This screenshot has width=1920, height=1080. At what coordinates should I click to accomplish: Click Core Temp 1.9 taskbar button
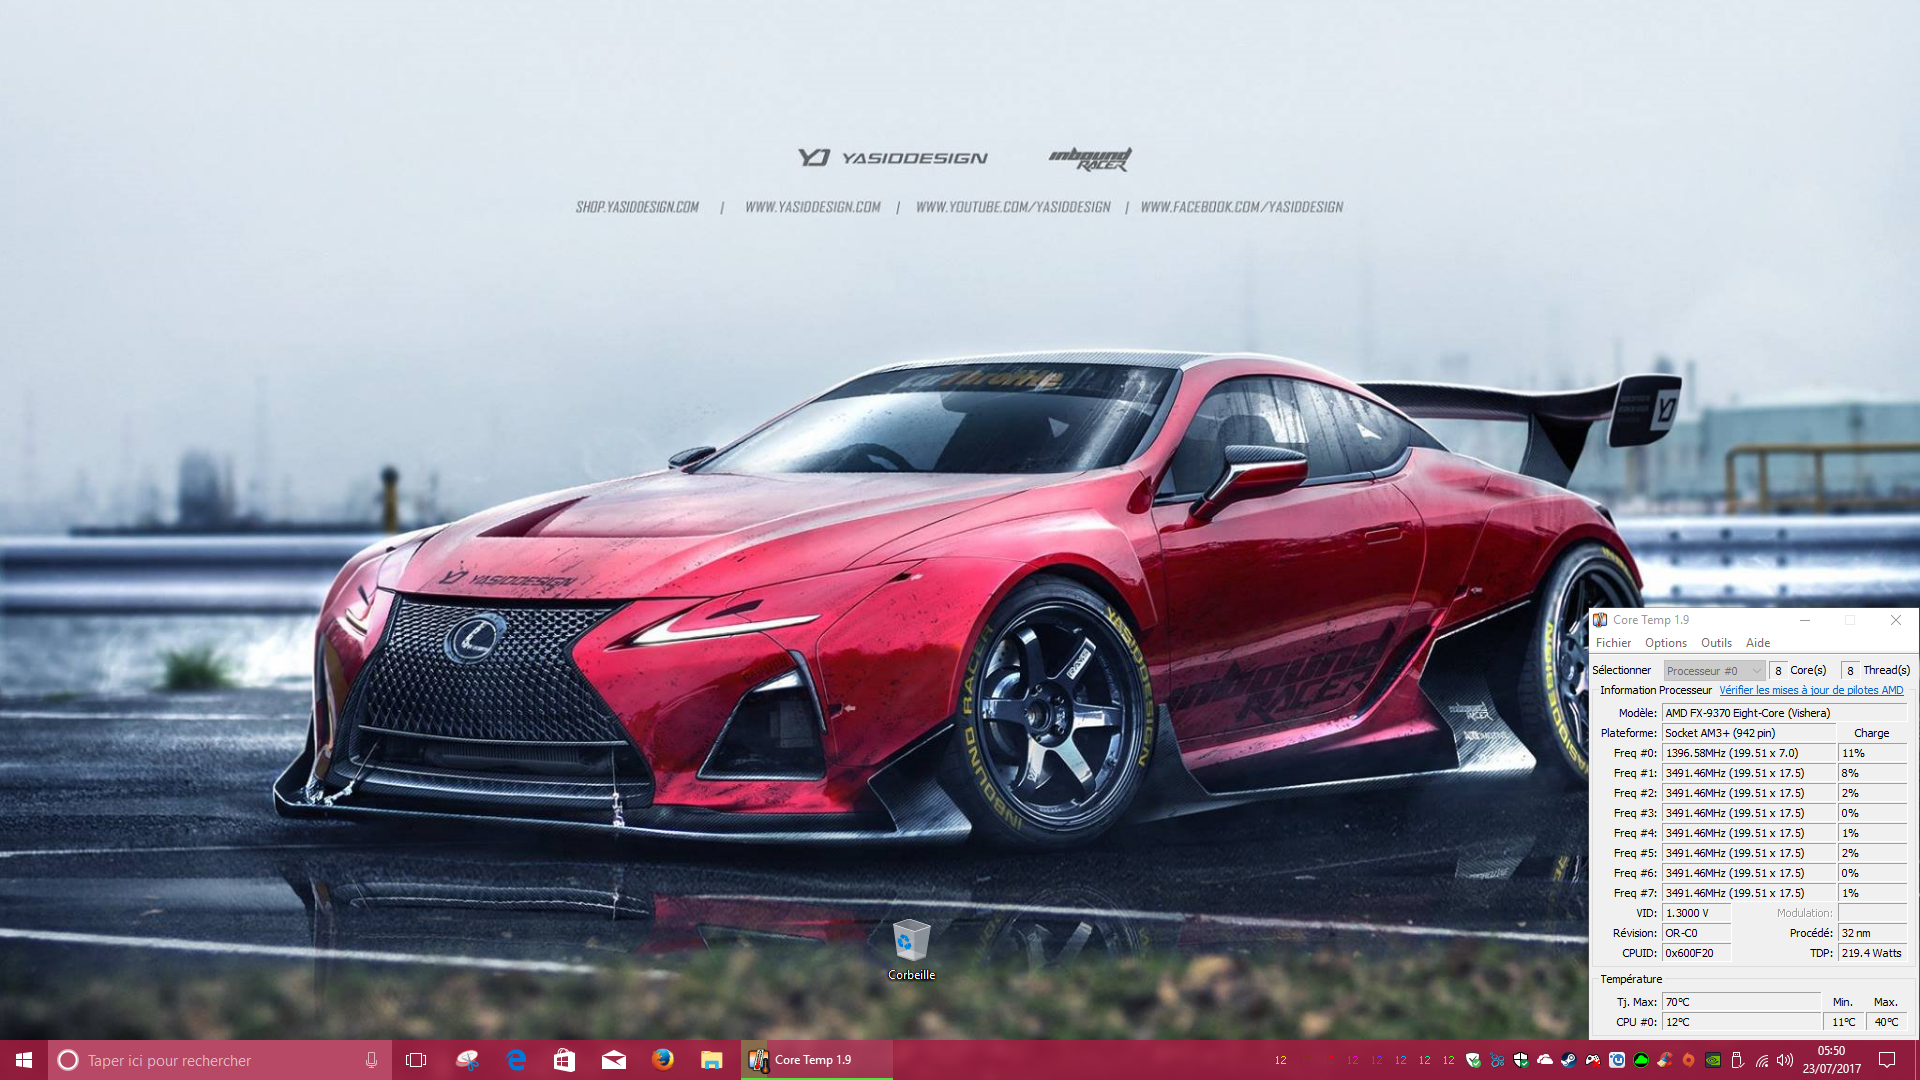coord(815,1060)
